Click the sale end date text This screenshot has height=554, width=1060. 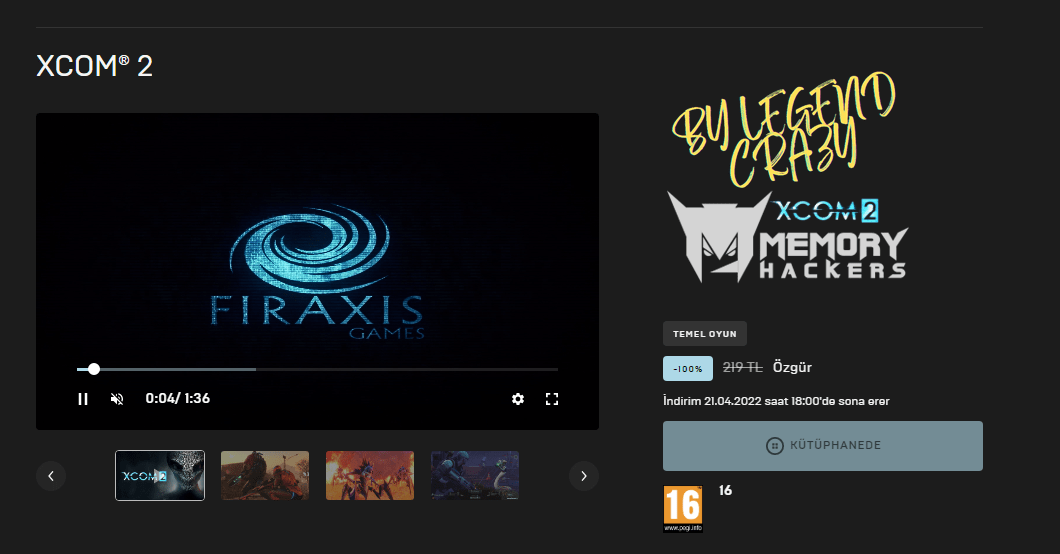point(776,401)
